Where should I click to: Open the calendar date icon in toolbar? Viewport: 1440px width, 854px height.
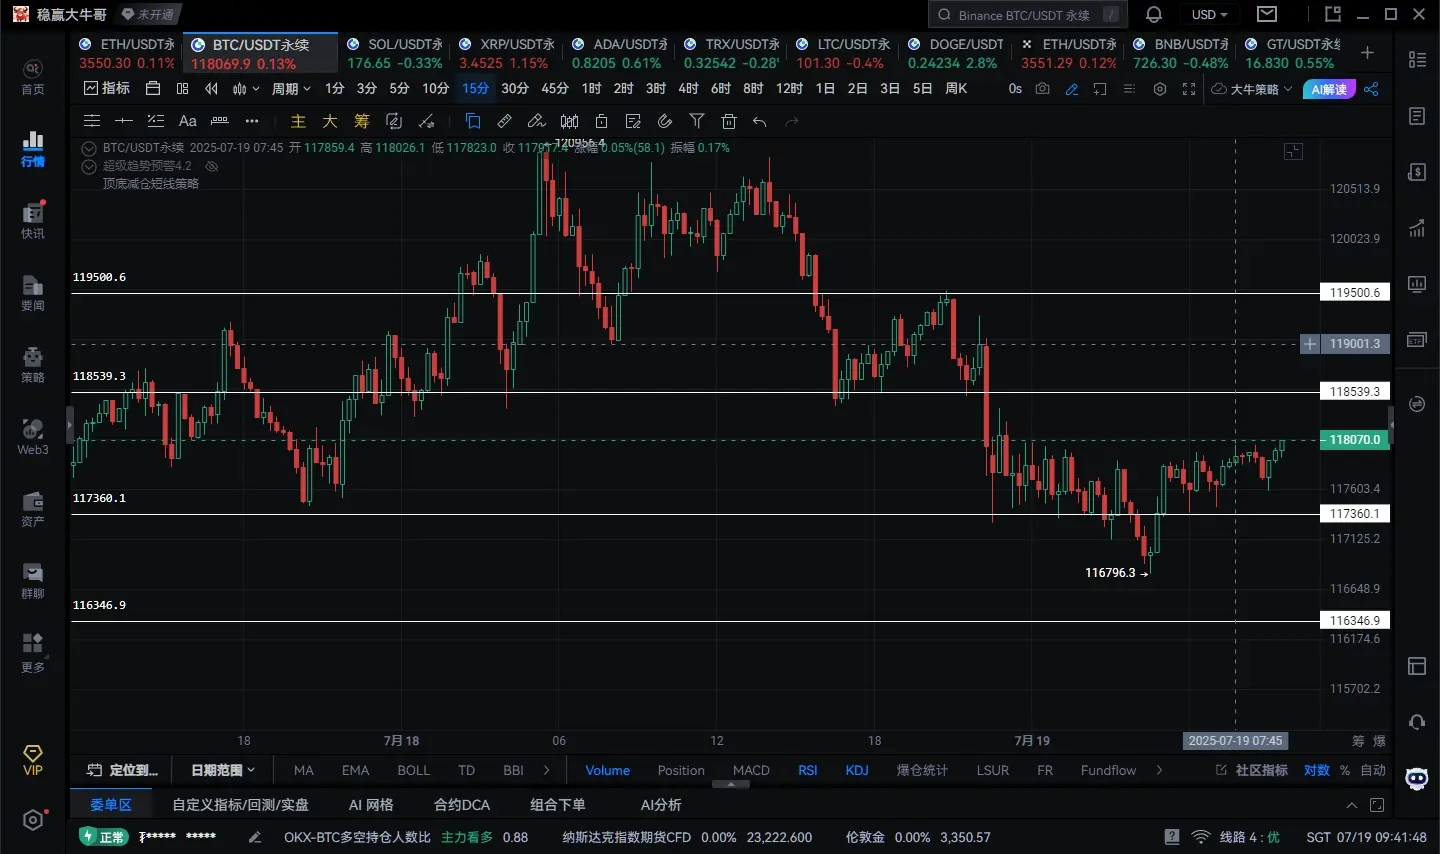tap(153, 89)
